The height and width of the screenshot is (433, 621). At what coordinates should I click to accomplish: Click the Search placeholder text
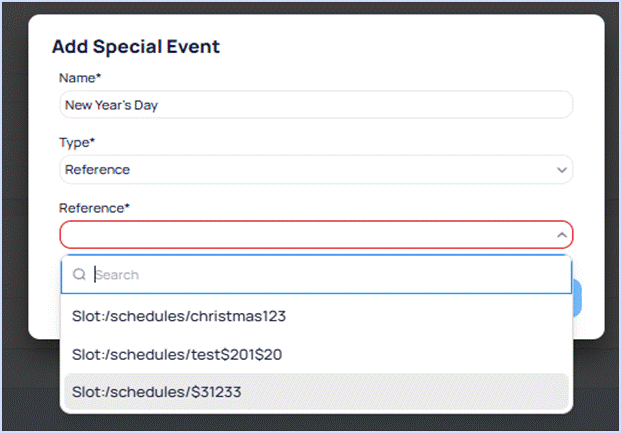coord(117,275)
